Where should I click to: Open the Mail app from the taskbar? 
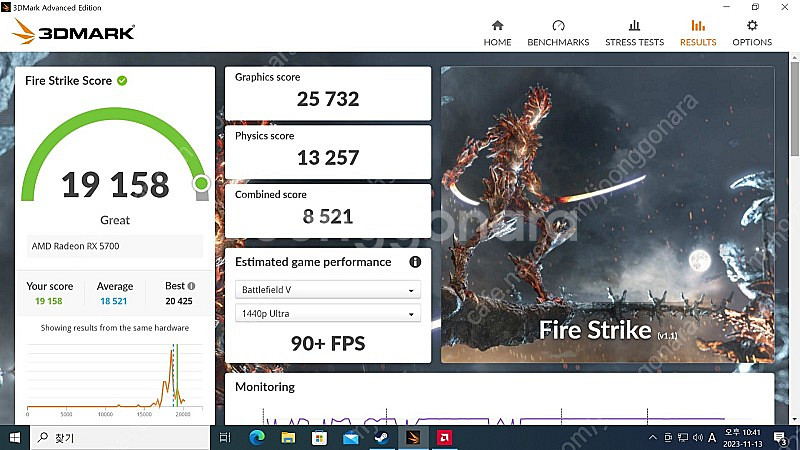pos(351,438)
